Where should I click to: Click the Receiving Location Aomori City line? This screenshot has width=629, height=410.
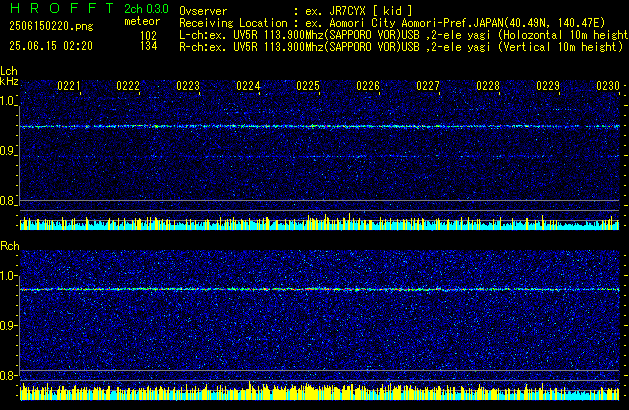click(x=392, y=23)
